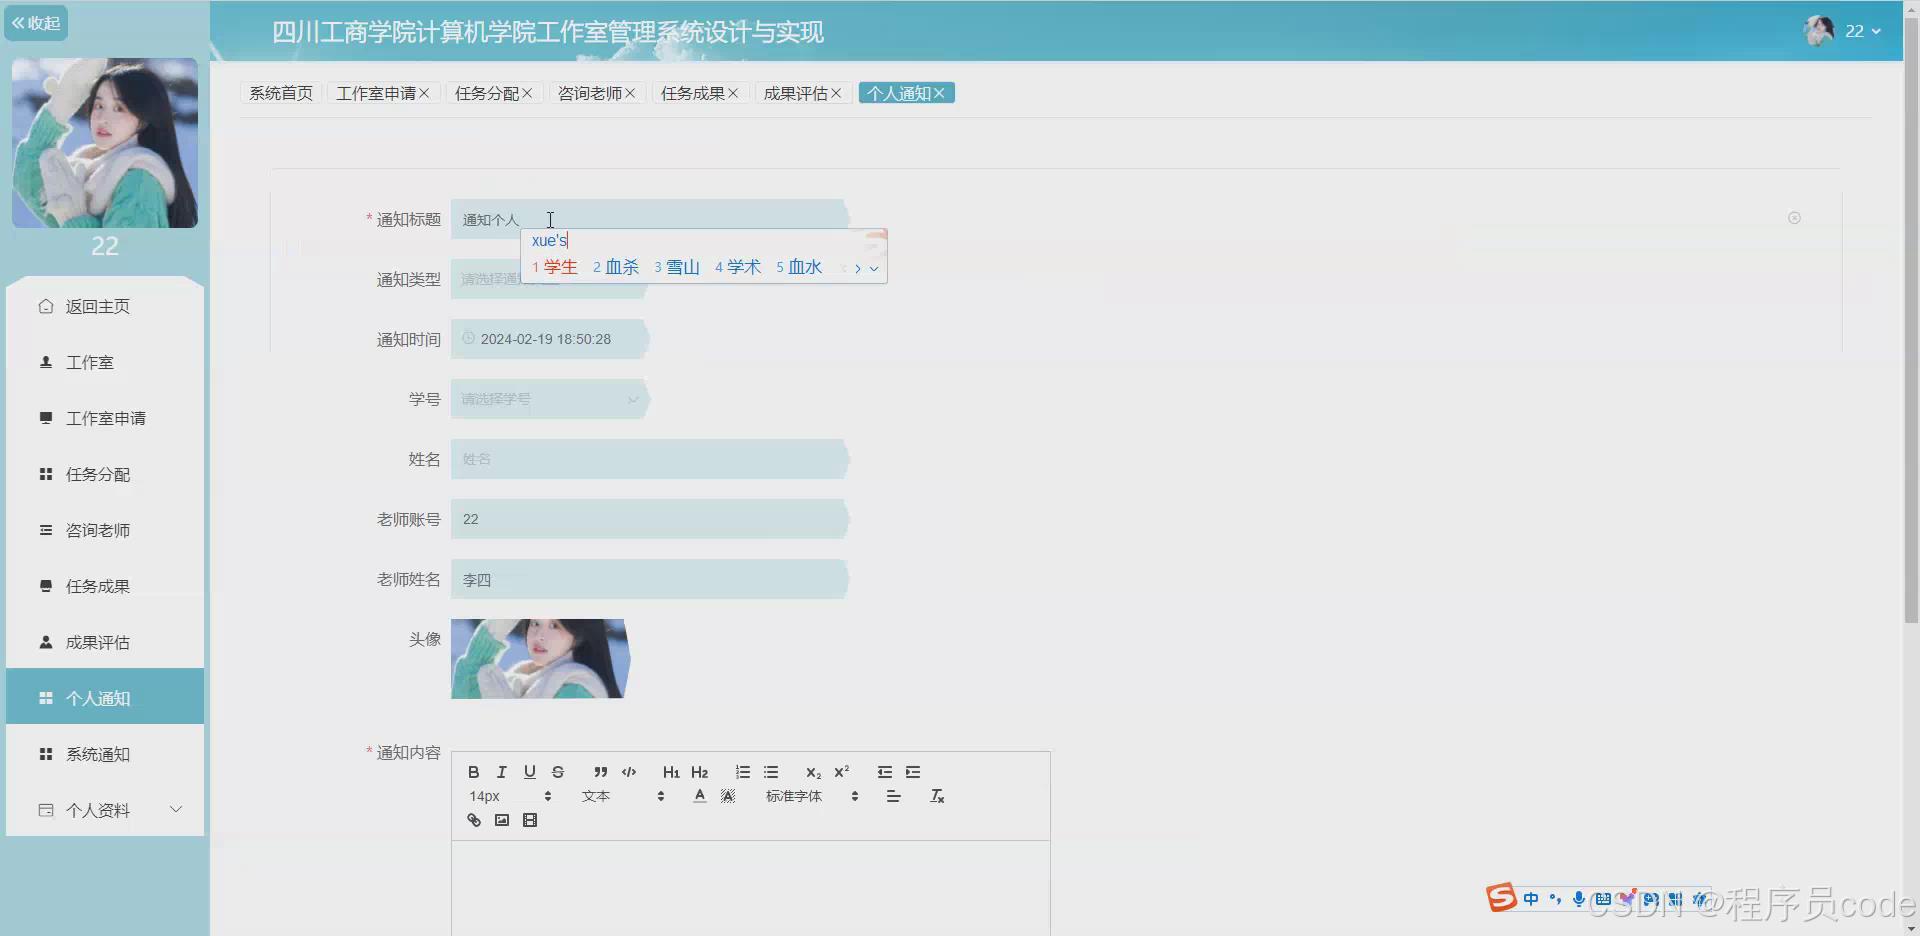This screenshot has height=936, width=1920.
Task: Open code view with the </> icon
Action: pyautogui.click(x=628, y=771)
